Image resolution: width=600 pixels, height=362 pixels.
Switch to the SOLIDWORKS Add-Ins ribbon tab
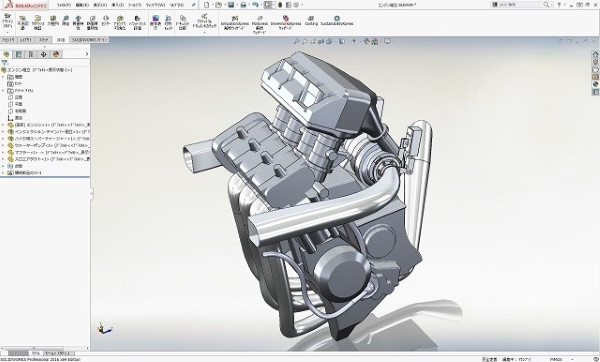tap(90, 40)
